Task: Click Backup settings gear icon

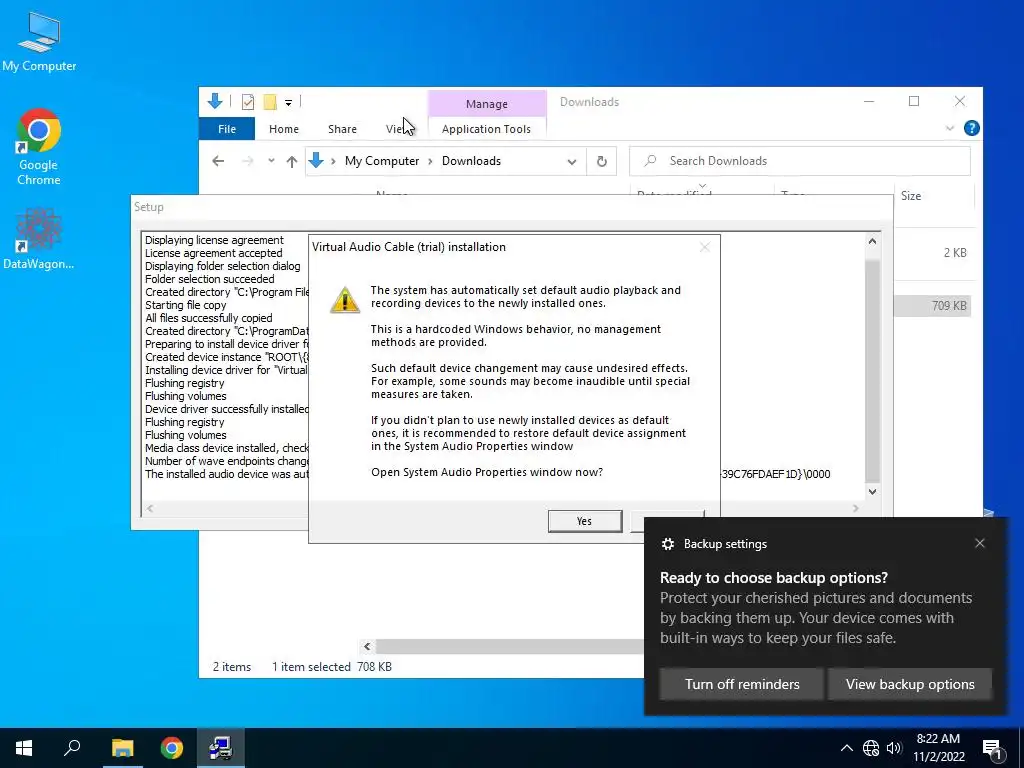Action: click(667, 544)
